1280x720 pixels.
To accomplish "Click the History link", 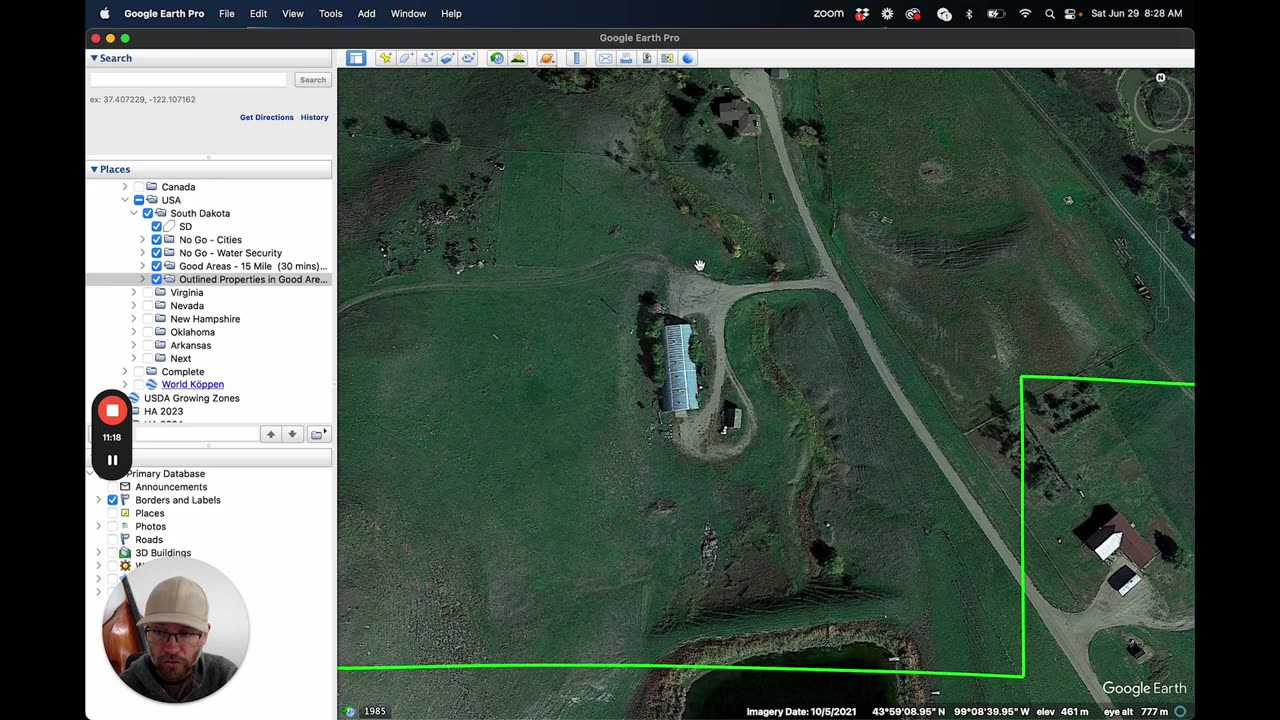I will pos(314,117).
